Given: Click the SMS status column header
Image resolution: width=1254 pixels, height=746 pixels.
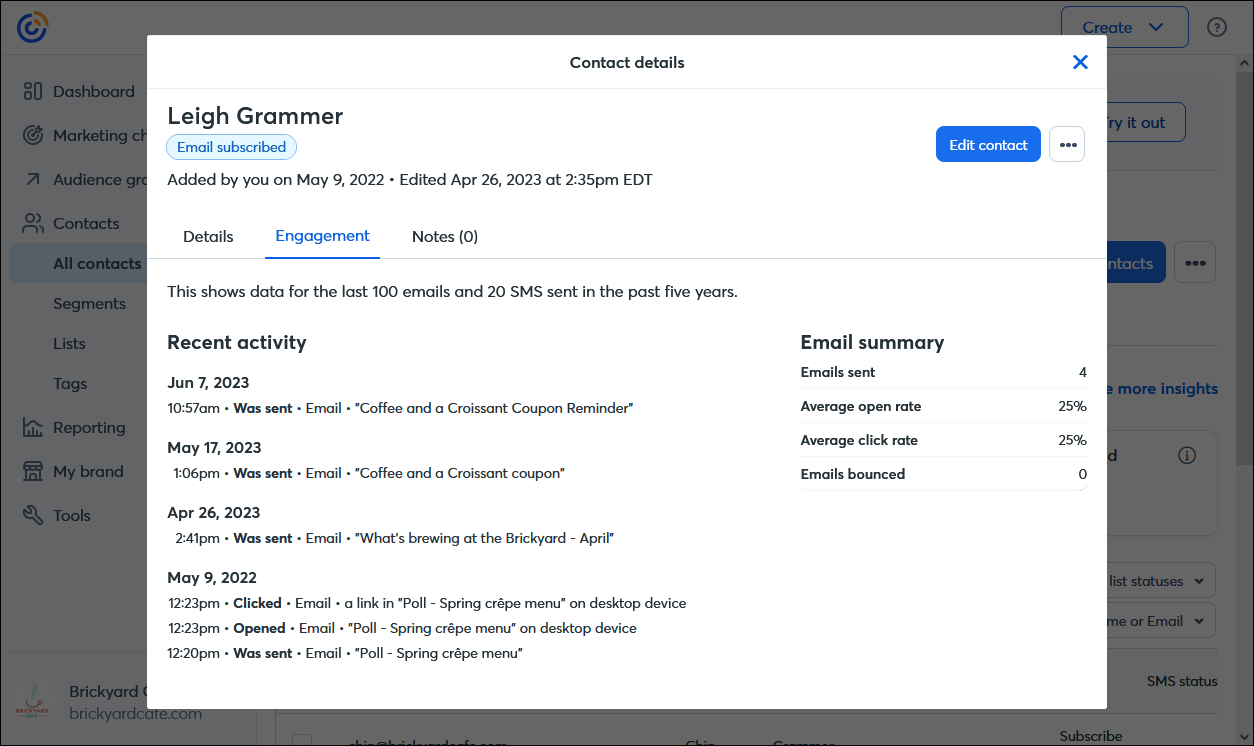Looking at the screenshot, I should pyautogui.click(x=1182, y=681).
